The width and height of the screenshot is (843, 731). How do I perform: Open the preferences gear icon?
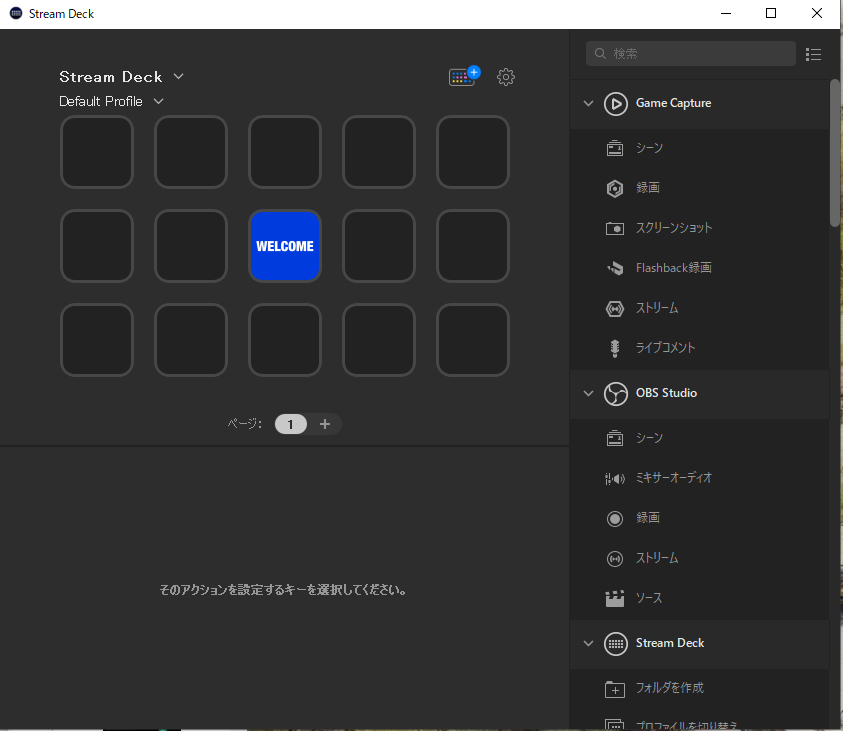pyautogui.click(x=505, y=77)
